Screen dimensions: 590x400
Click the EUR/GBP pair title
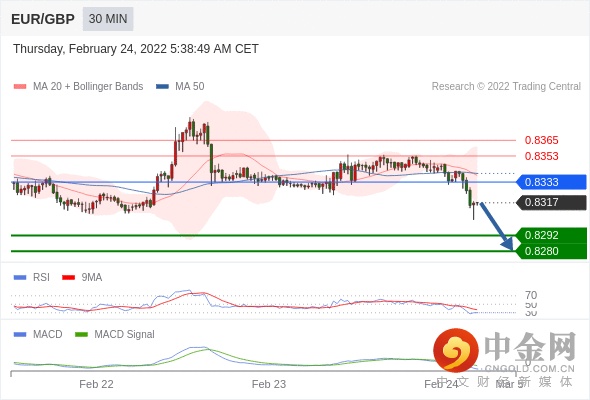[x=43, y=19]
